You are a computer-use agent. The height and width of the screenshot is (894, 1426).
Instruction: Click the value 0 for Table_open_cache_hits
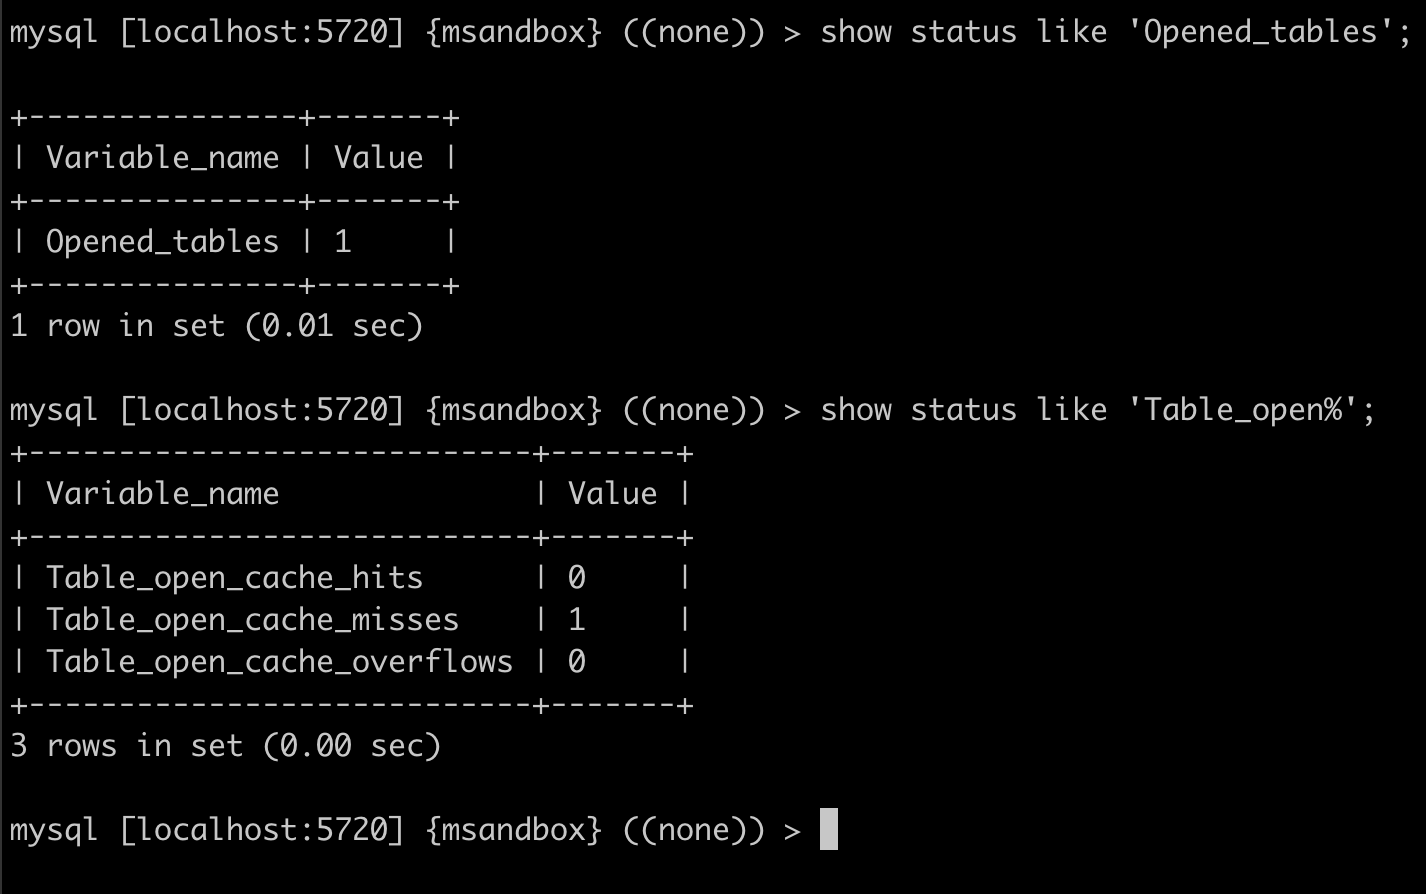[577, 578]
